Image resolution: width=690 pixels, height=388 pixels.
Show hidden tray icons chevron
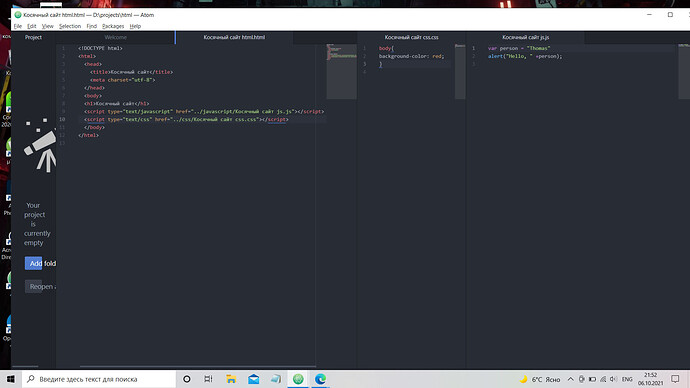(x=570, y=379)
